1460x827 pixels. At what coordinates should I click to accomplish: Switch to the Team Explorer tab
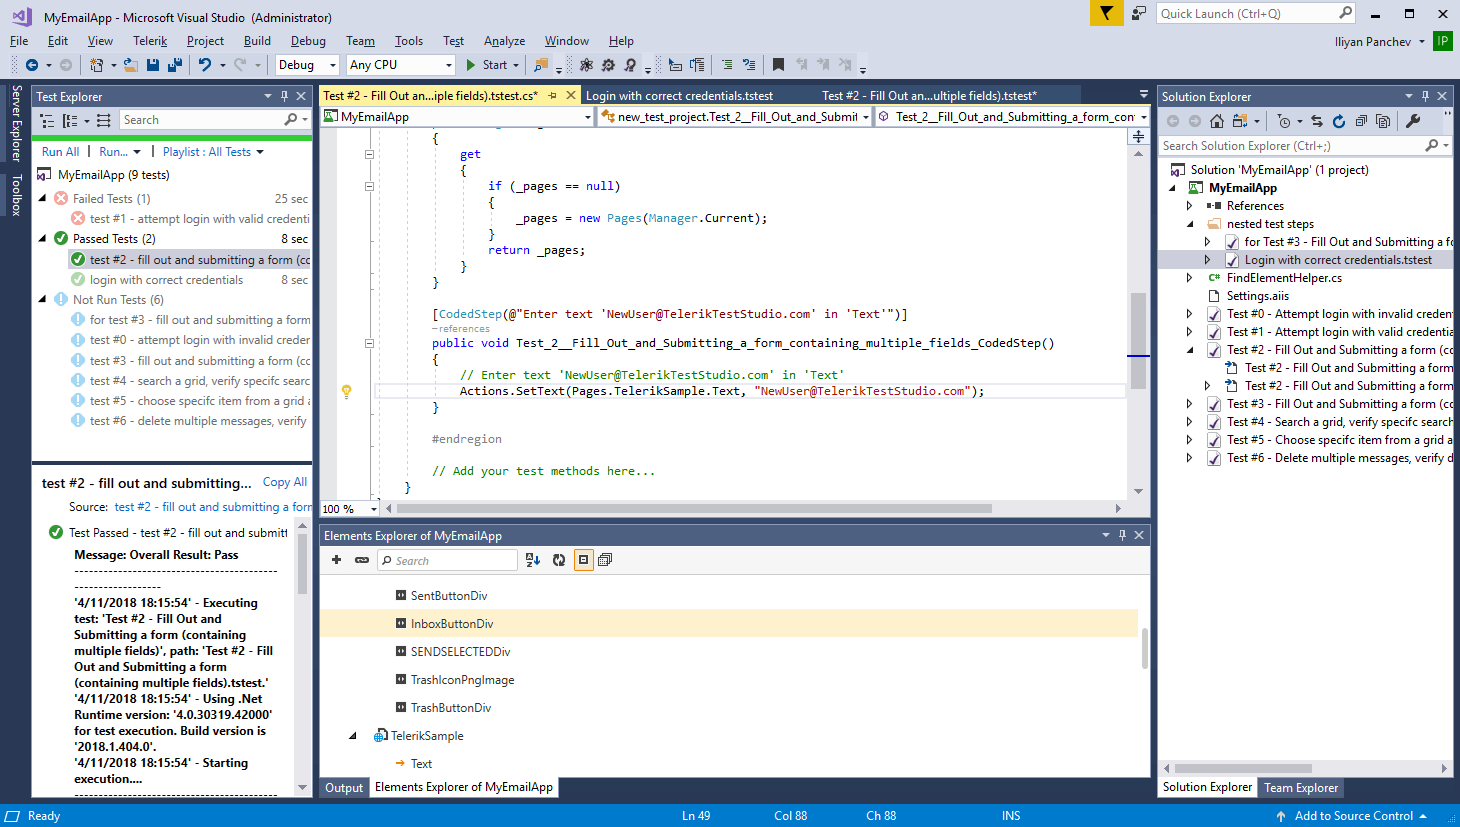click(x=1301, y=788)
